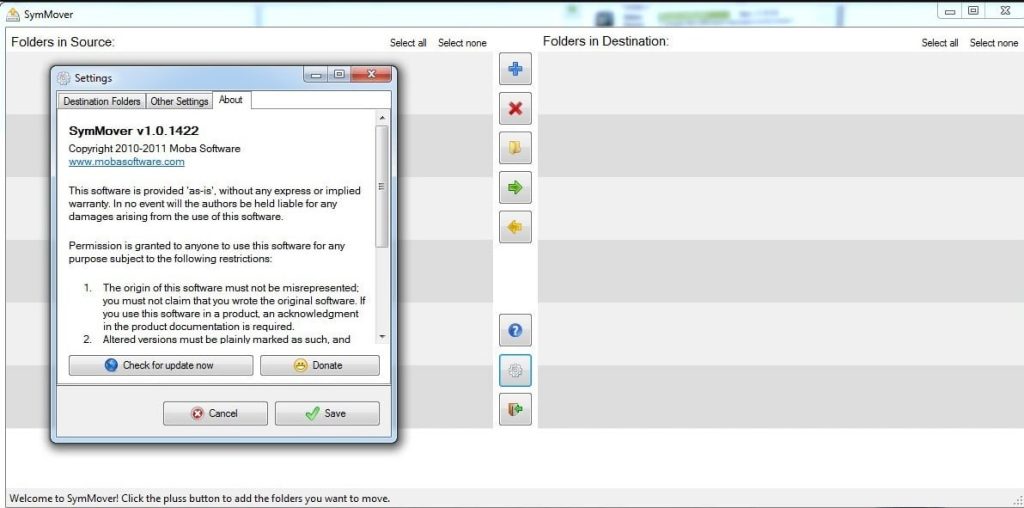Click the SymMover v1.0.1422 heading
The height and width of the screenshot is (508, 1024).
click(x=134, y=131)
